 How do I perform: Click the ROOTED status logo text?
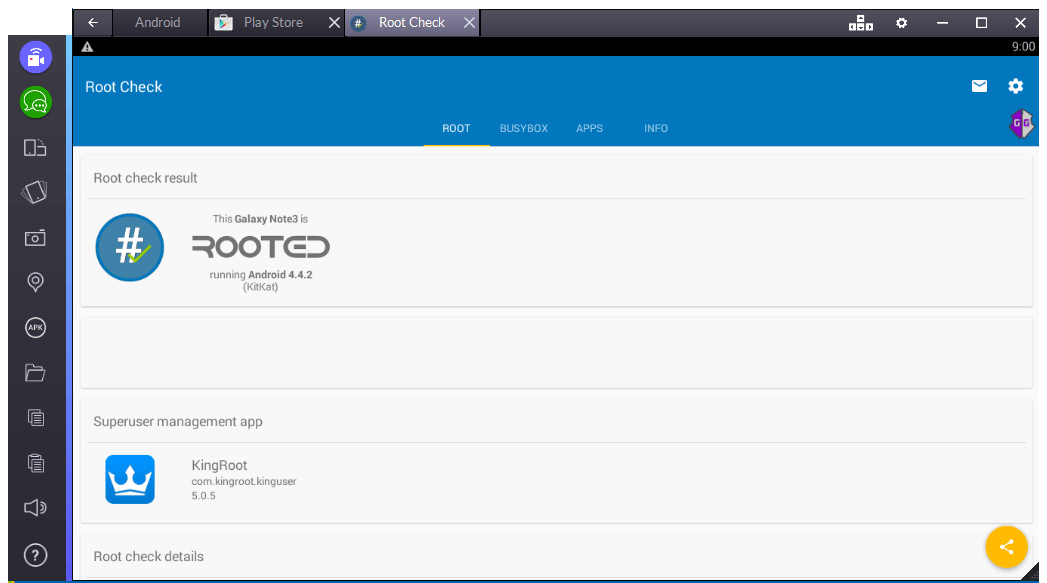coord(260,247)
